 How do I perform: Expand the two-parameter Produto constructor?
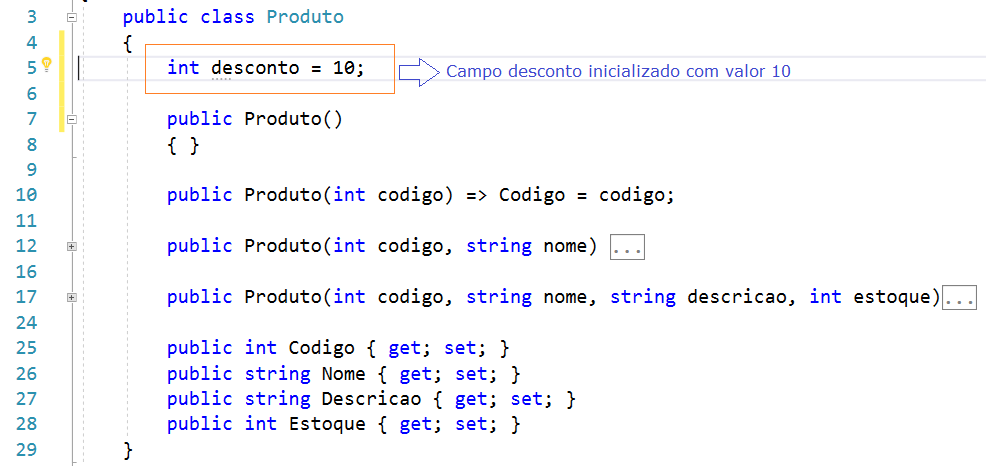(72, 247)
